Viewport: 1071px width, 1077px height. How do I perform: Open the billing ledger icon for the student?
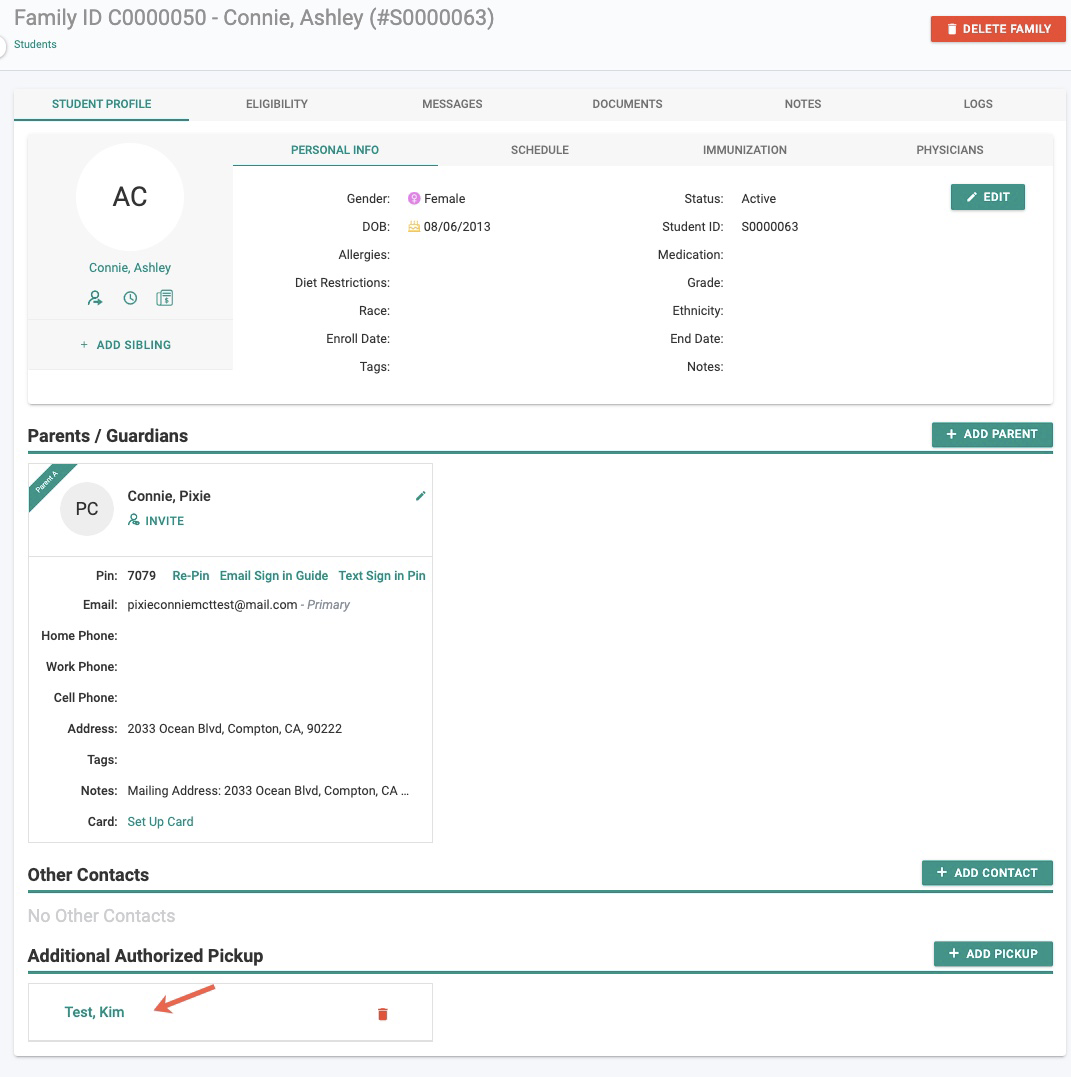click(x=164, y=297)
